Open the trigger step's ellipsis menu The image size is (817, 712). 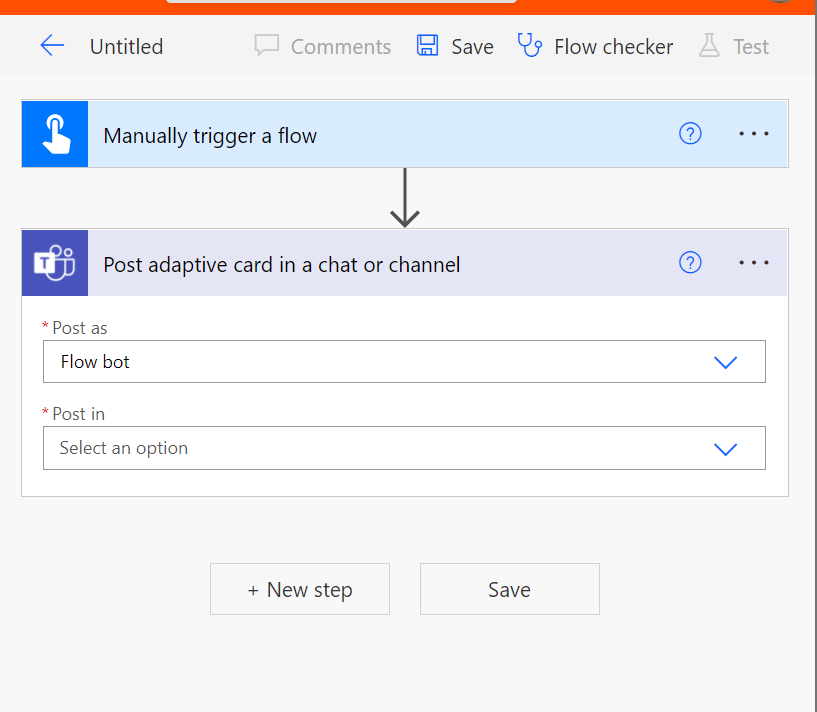(x=753, y=133)
